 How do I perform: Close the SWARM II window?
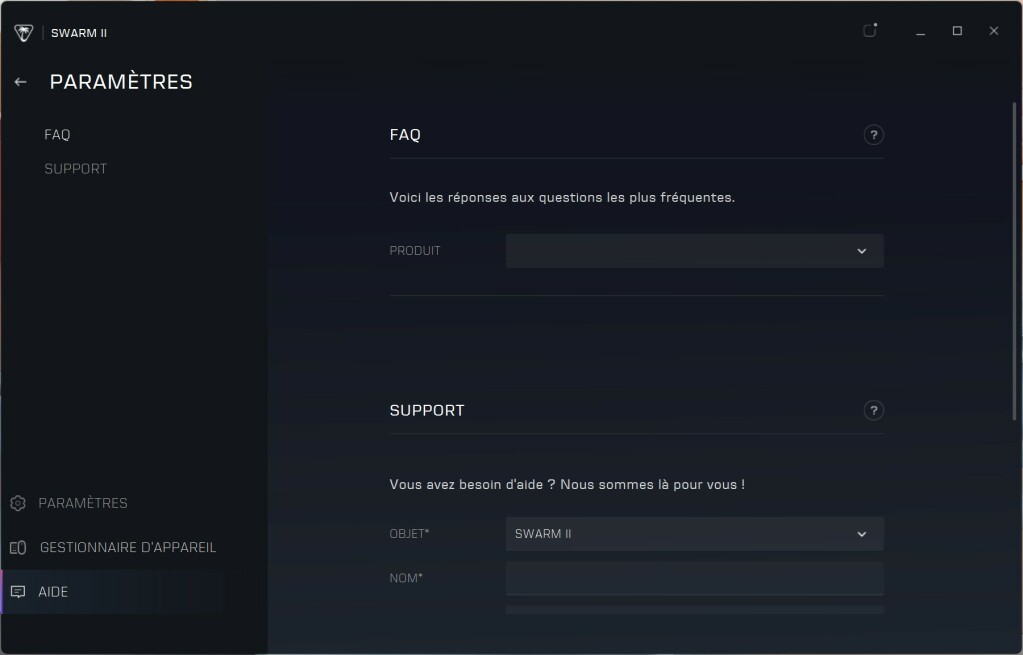pyautogui.click(x=994, y=31)
